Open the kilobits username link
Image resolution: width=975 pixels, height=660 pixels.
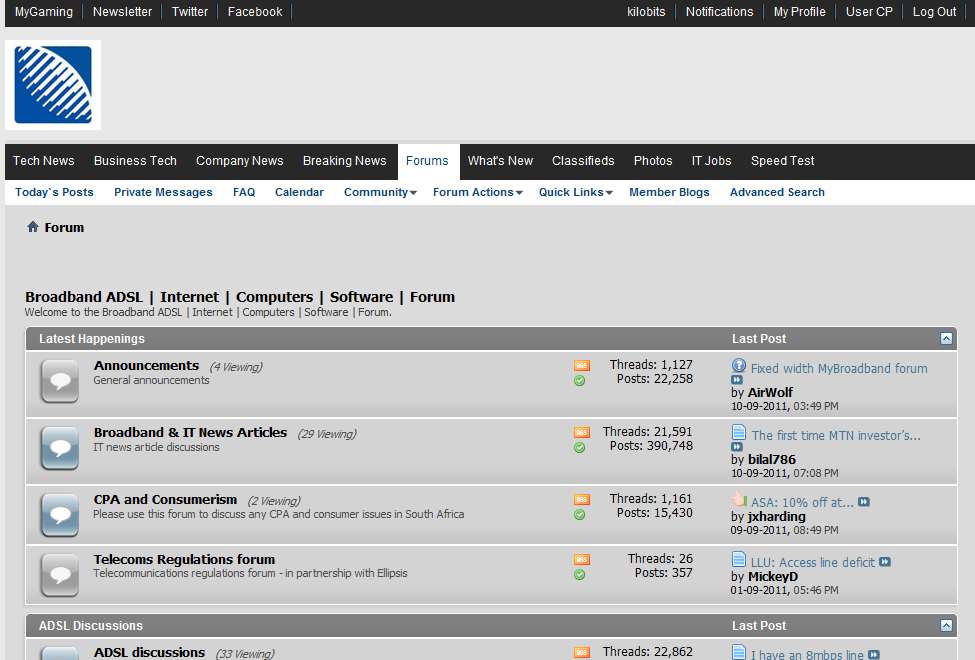click(646, 12)
